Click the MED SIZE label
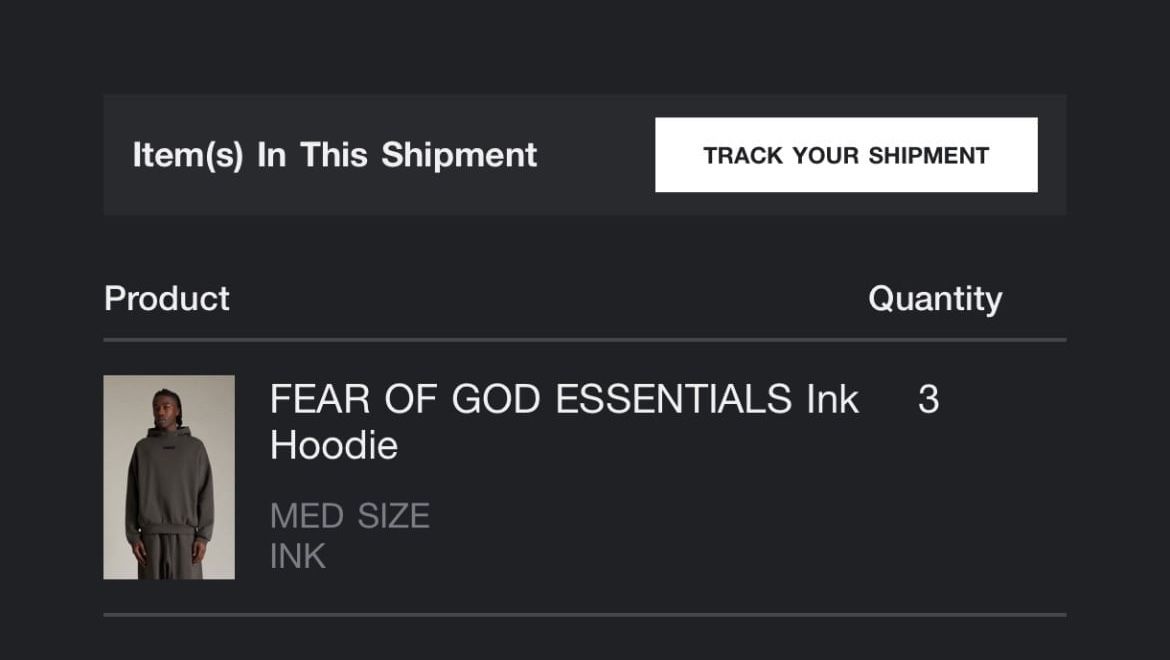This screenshot has width=1170, height=660. [x=350, y=516]
